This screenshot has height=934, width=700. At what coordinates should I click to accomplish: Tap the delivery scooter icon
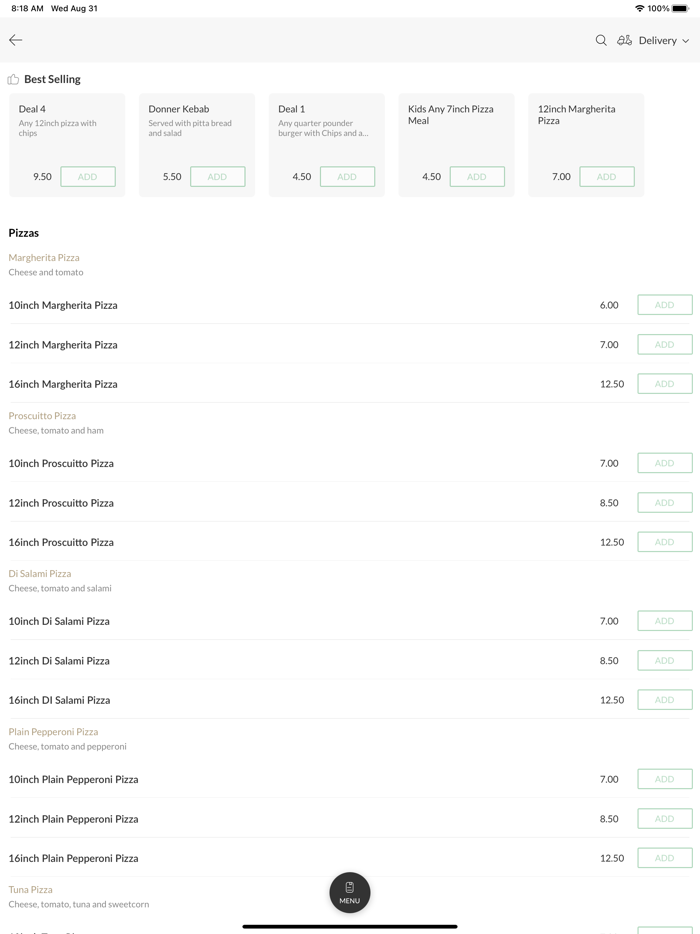[x=624, y=40]
